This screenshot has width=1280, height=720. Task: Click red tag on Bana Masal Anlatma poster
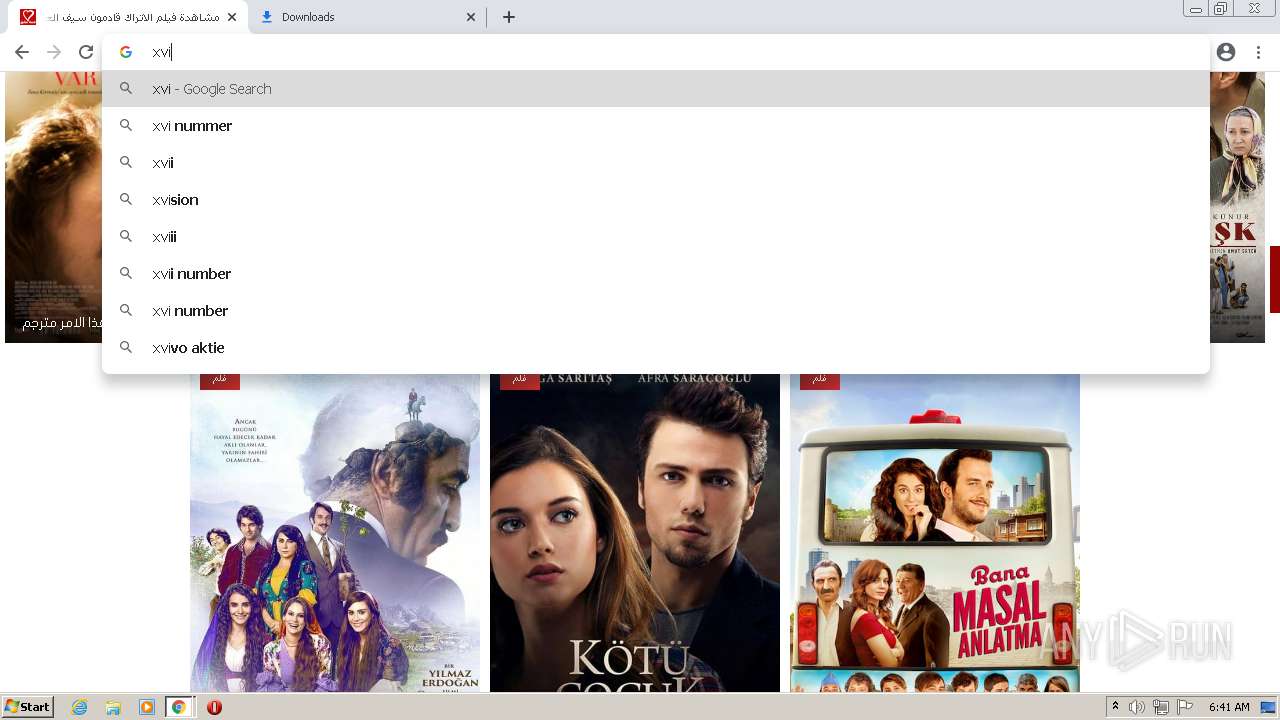[820, 381]
